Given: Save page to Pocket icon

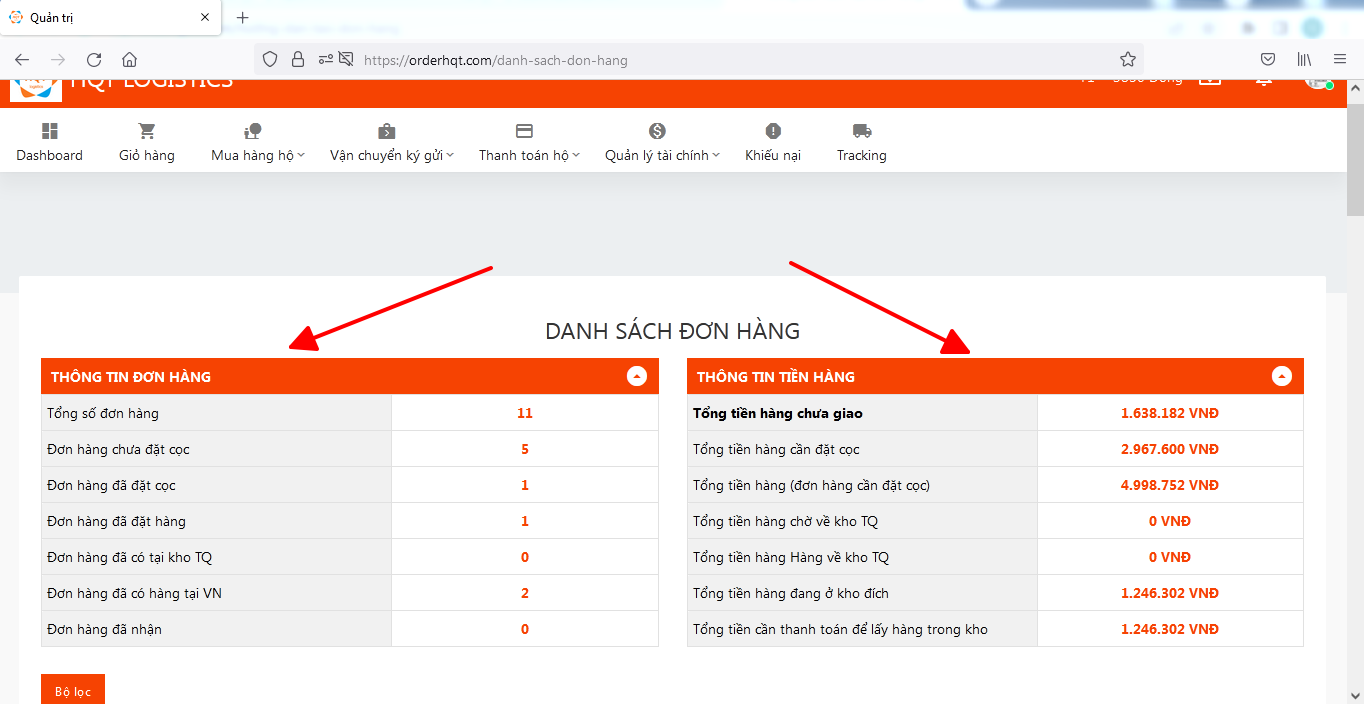Looking at the screenshot, I should 1267,60.
